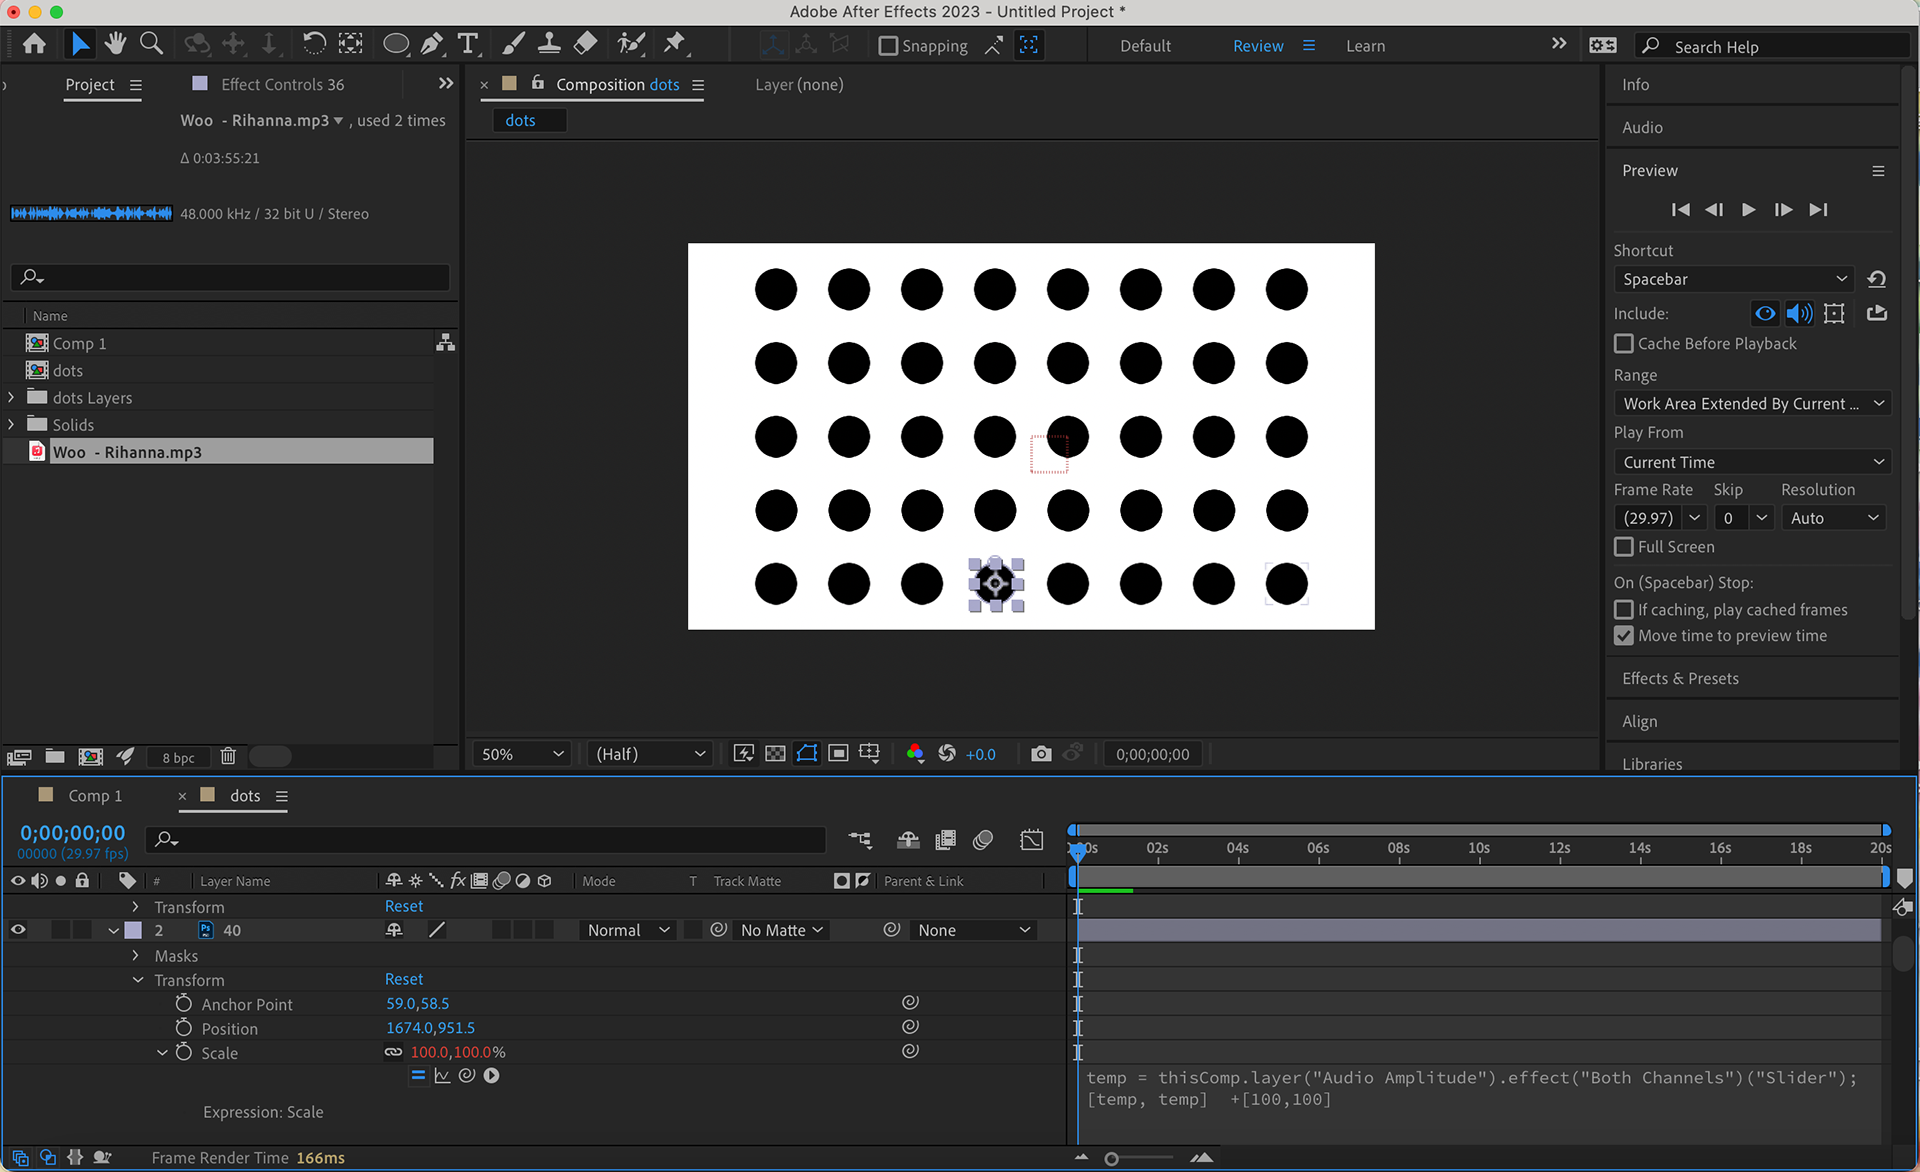This screenshot has height=1172, width=1920.
Task: Click the timeline zoom slider knob
Action: (x=1111, y=1159)
